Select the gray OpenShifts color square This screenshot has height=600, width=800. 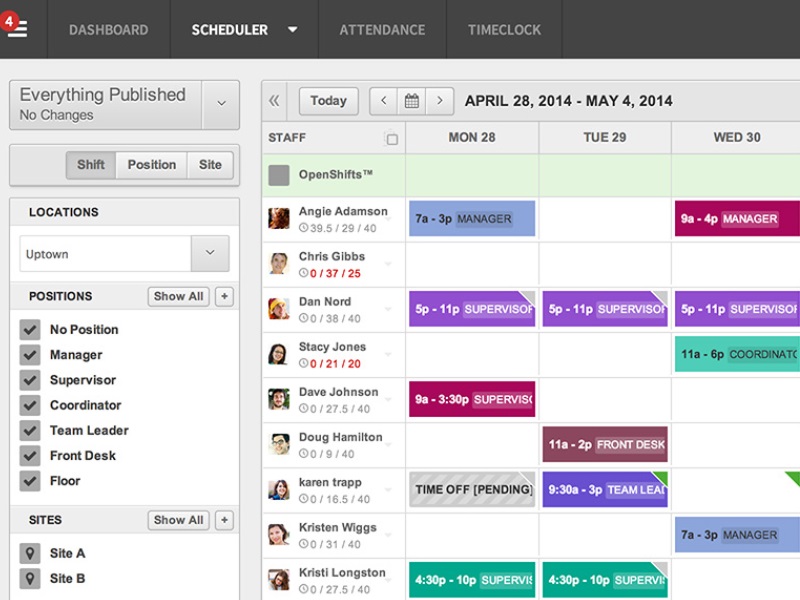[279, 175]
